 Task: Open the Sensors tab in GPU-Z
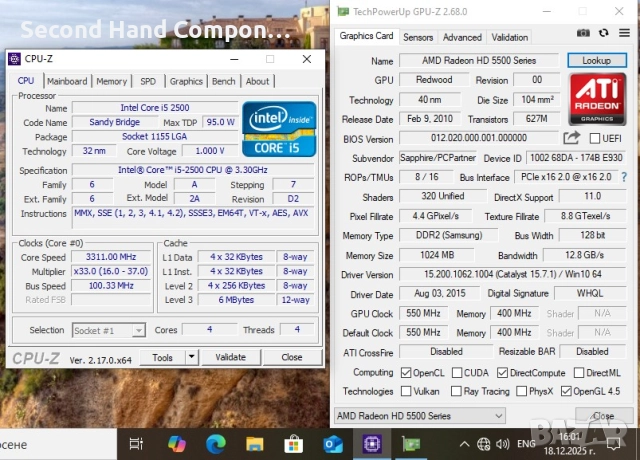[418, 37]
